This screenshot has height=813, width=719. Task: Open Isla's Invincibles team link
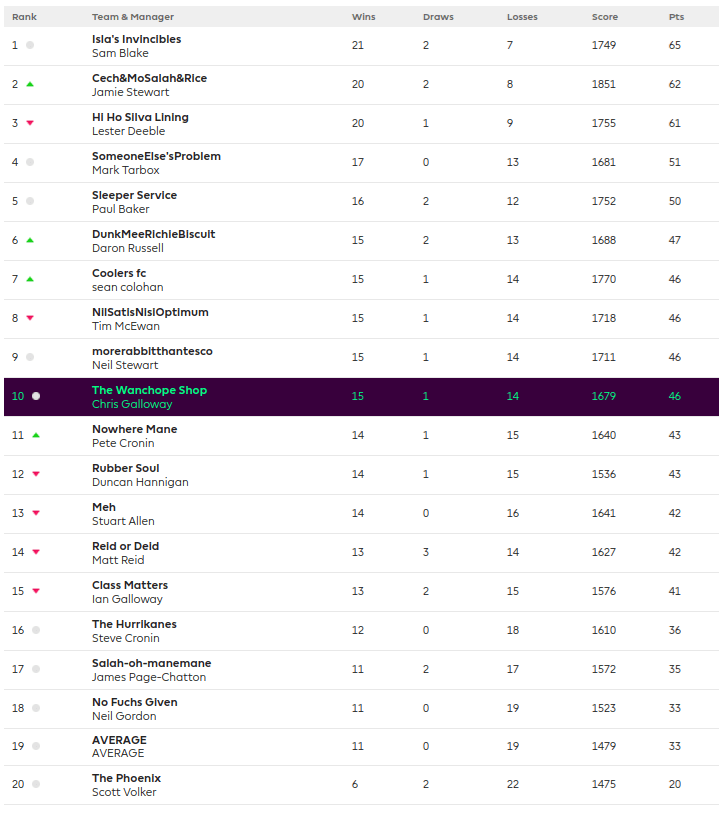pos(136,39)
